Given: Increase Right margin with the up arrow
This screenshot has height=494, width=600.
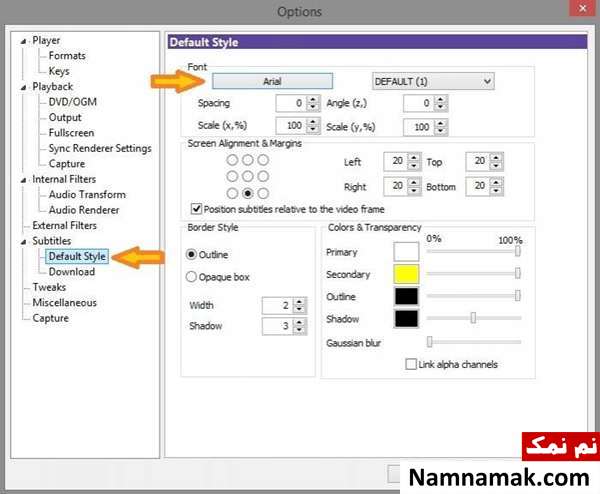Looking at the screenshot, I should tap(414, 182).
